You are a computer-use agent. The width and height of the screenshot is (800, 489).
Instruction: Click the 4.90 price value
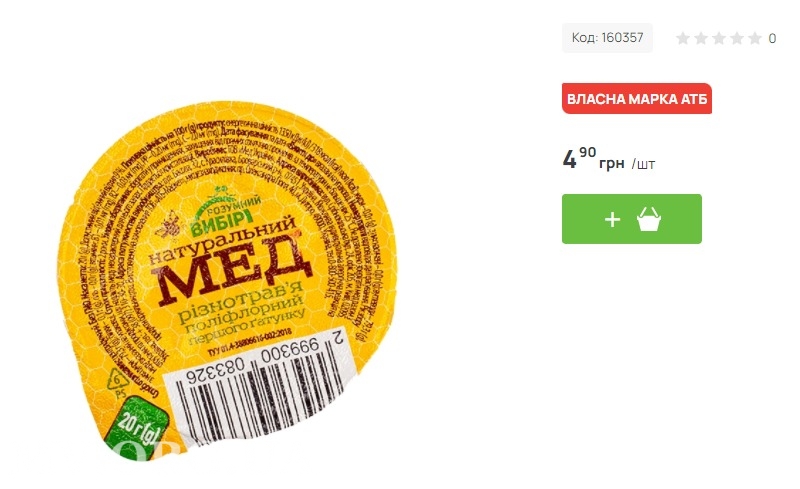click(579, 158)
